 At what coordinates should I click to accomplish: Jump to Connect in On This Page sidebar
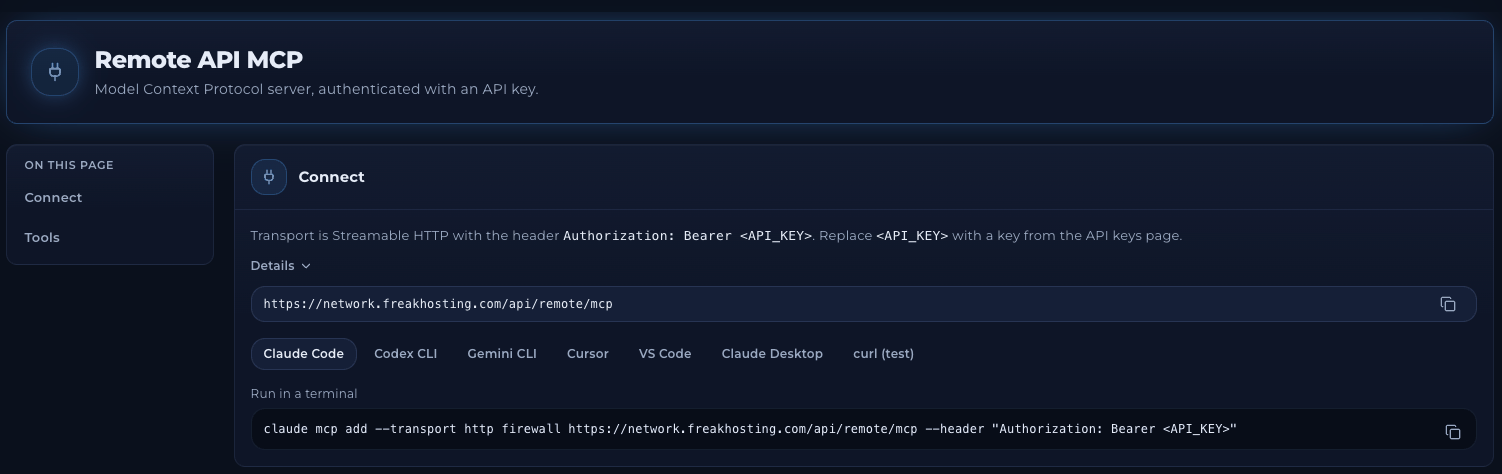point(54,198)
